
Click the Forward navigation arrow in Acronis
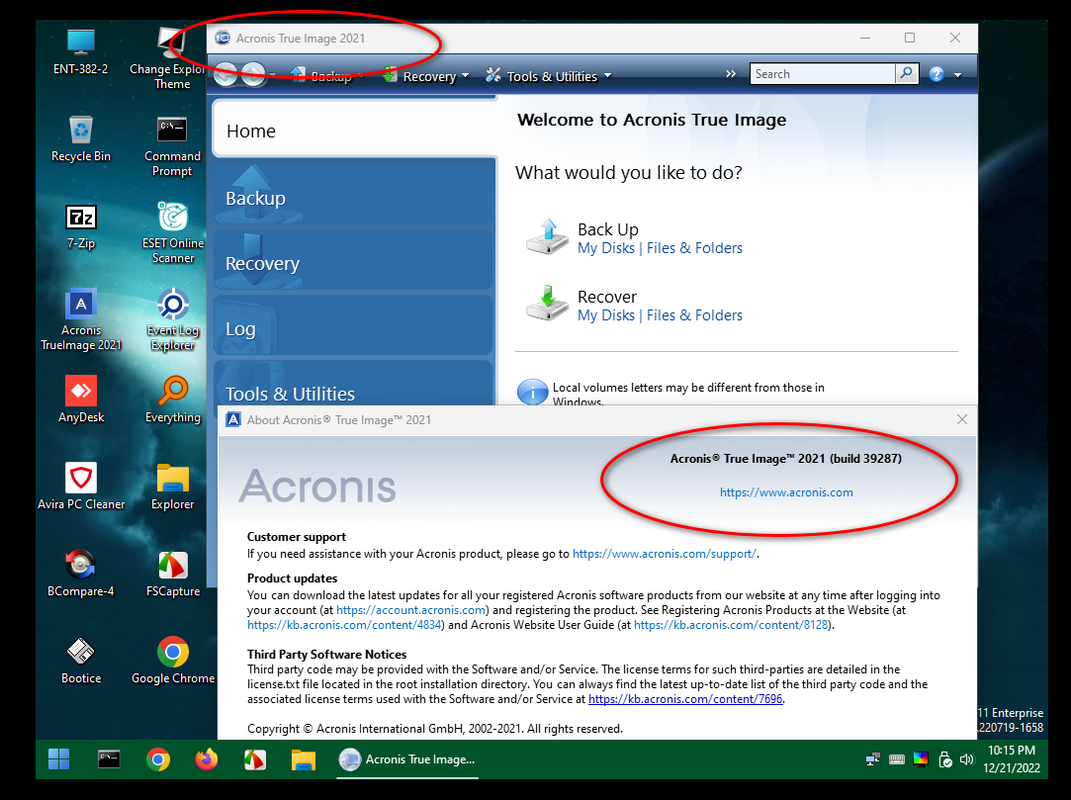[x=253, y=74]
